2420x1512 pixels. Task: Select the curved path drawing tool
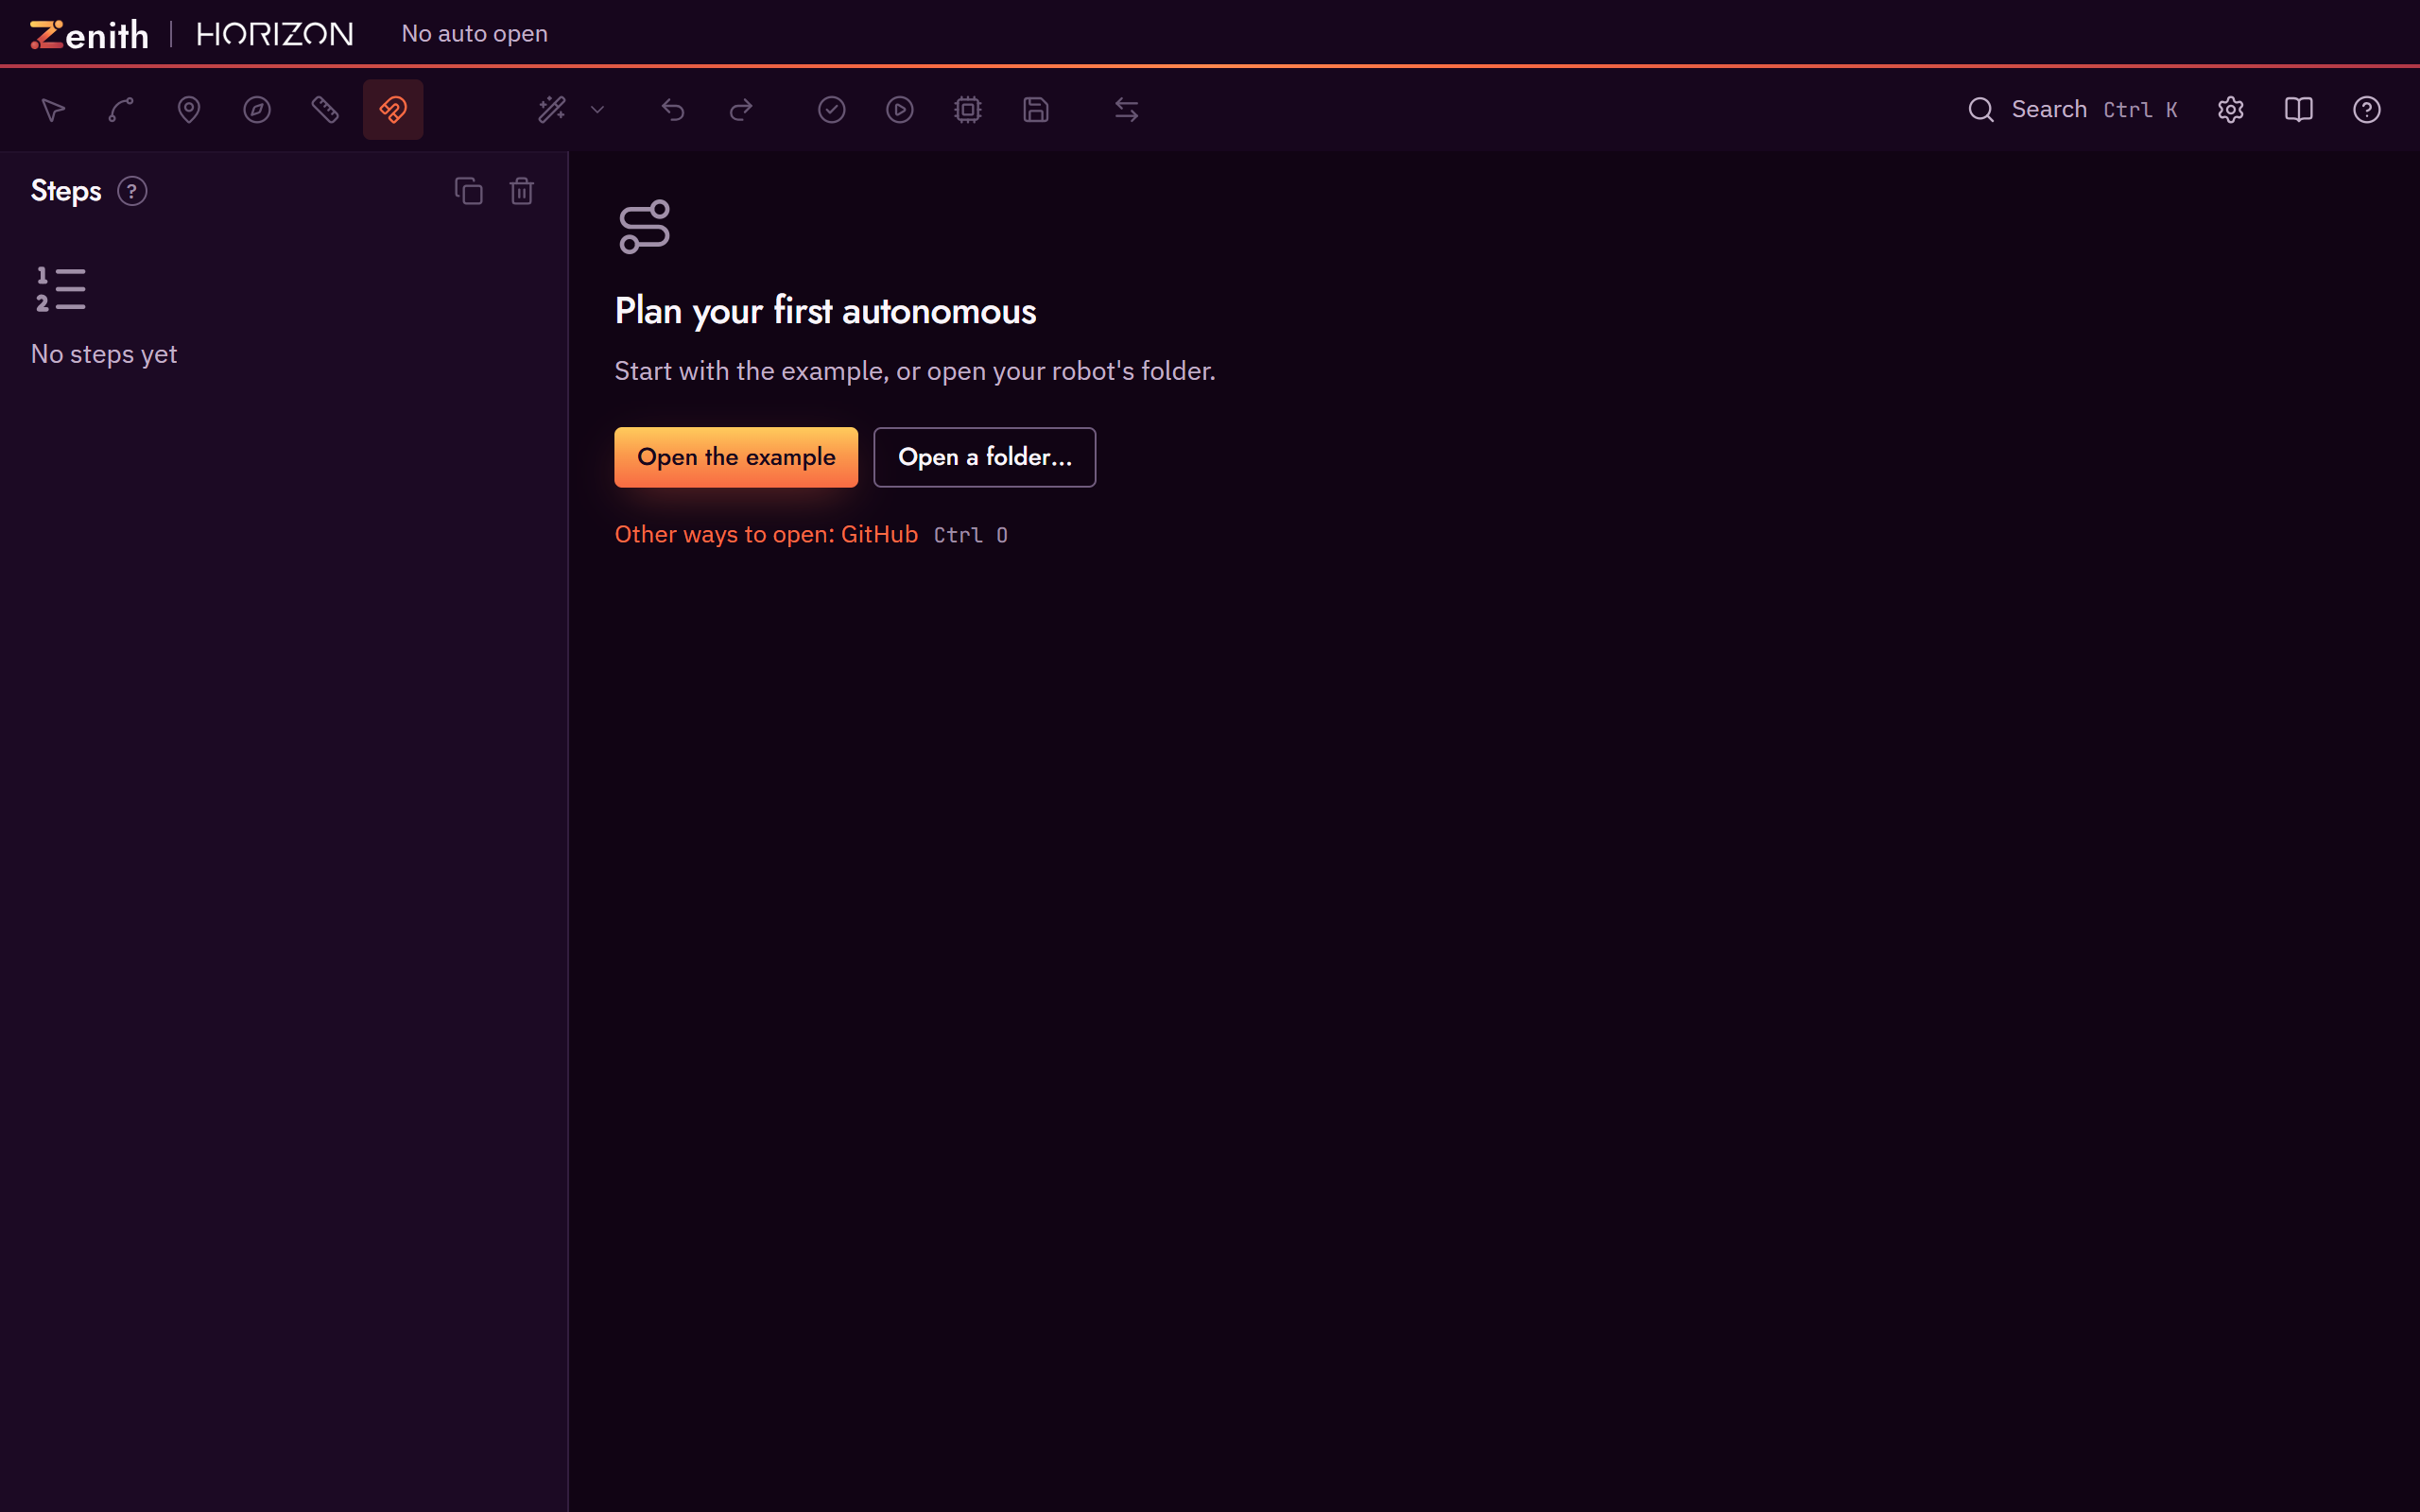pos(121,110)
